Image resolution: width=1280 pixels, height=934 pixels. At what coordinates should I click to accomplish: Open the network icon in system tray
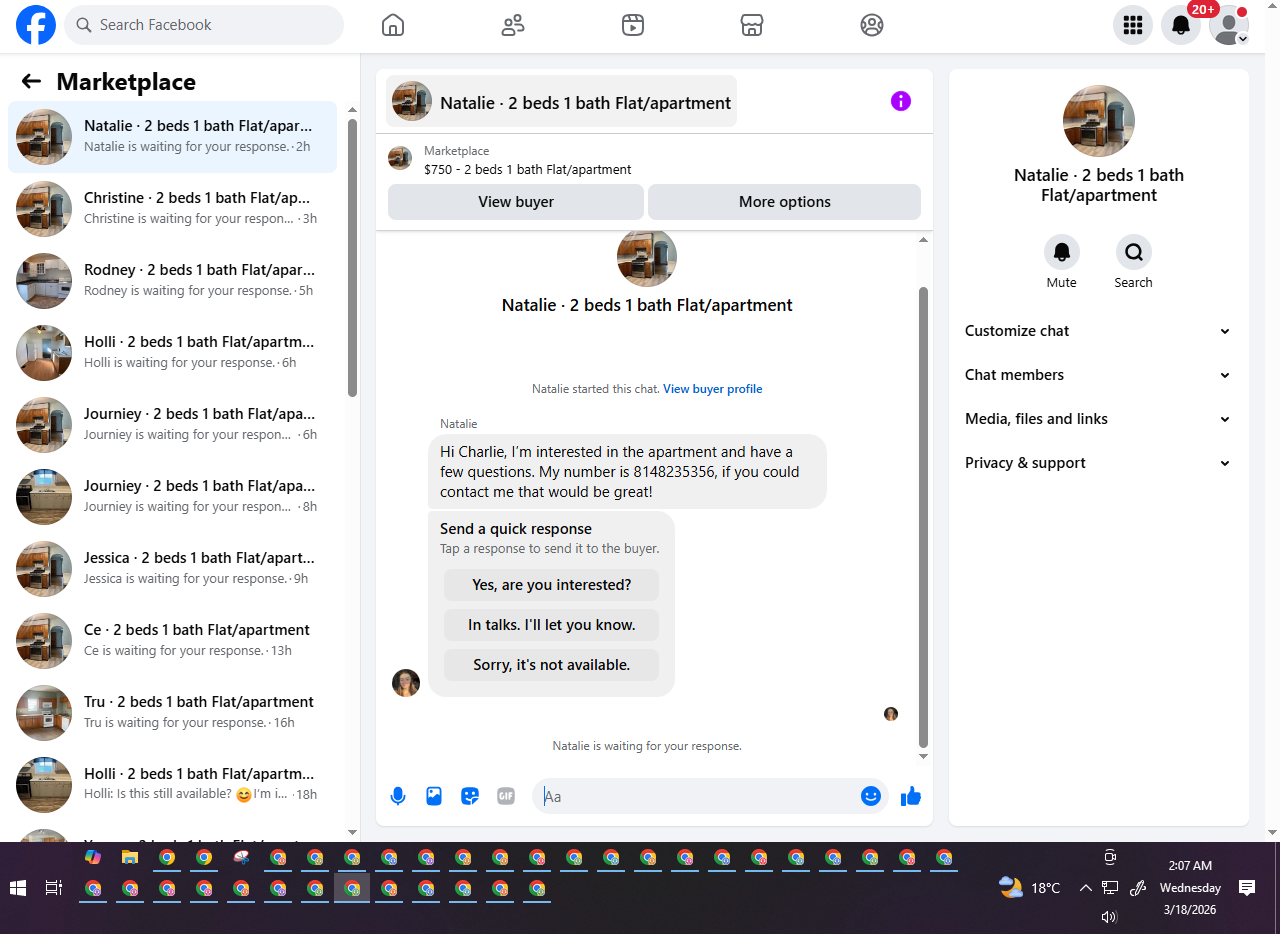coord(1110,888)
